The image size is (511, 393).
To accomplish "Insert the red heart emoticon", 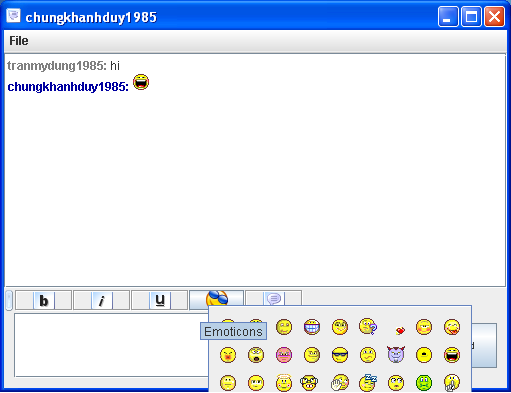I will (x=400, y=331).
